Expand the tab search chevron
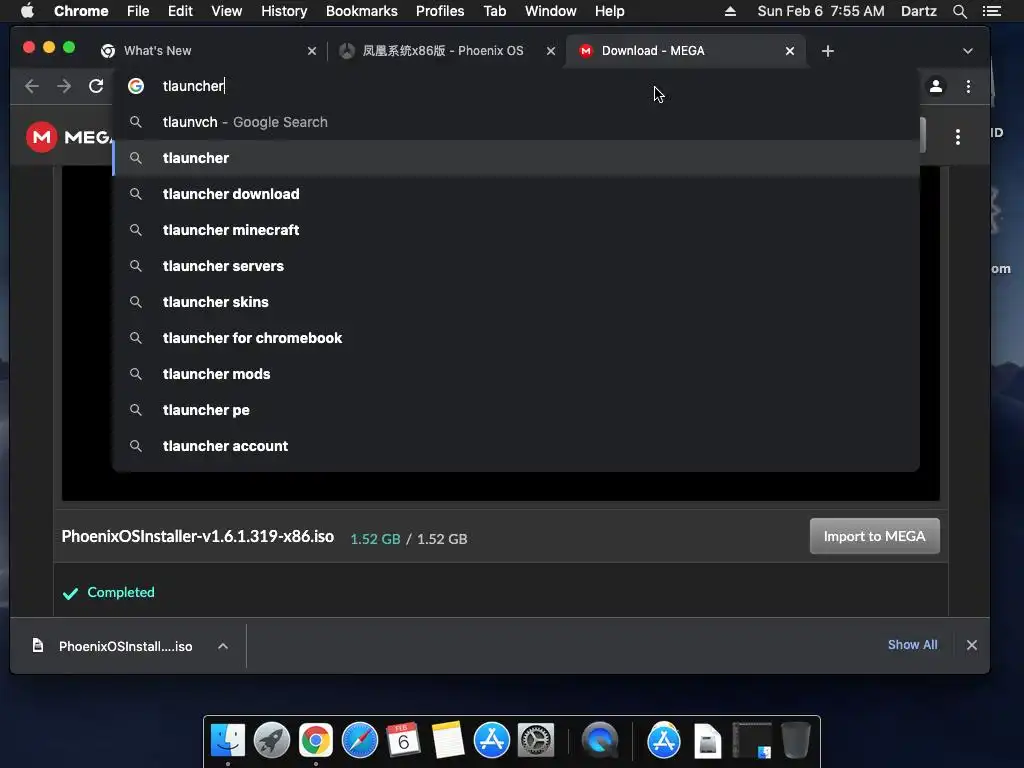1024x768 pixels. tap(968, 51)
